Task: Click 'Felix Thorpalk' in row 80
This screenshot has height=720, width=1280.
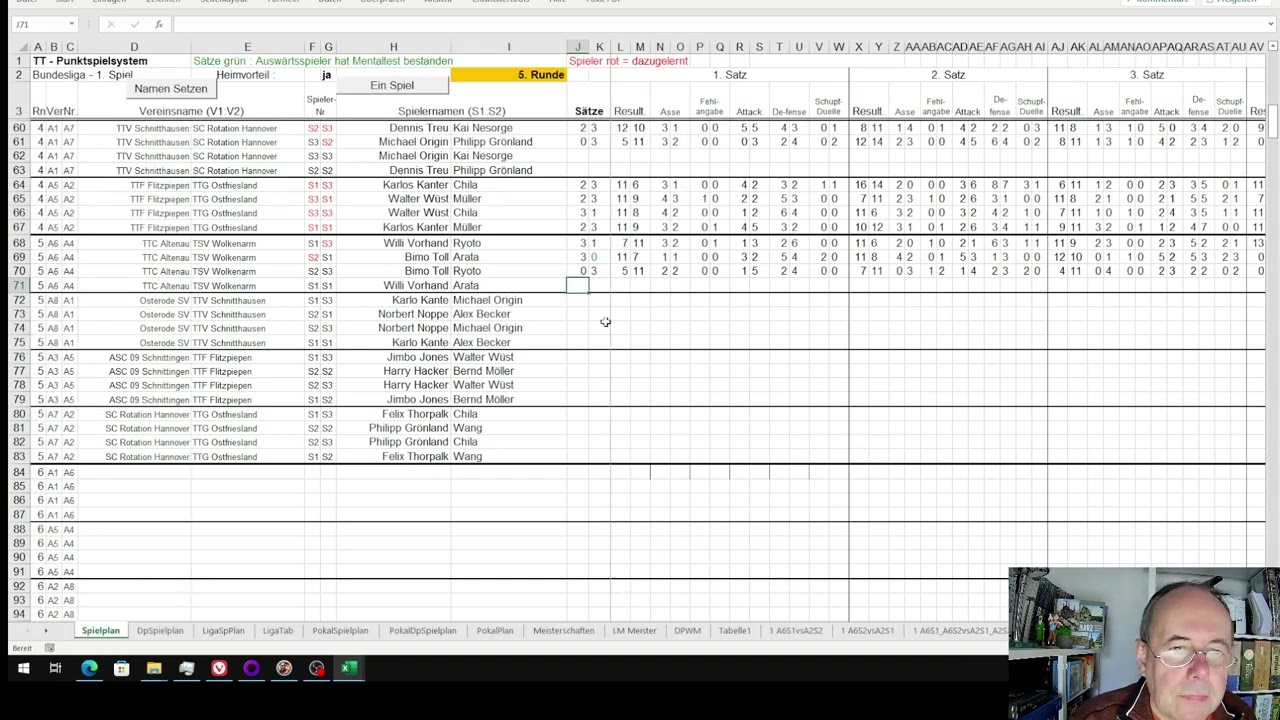Action: pos(415,414)
